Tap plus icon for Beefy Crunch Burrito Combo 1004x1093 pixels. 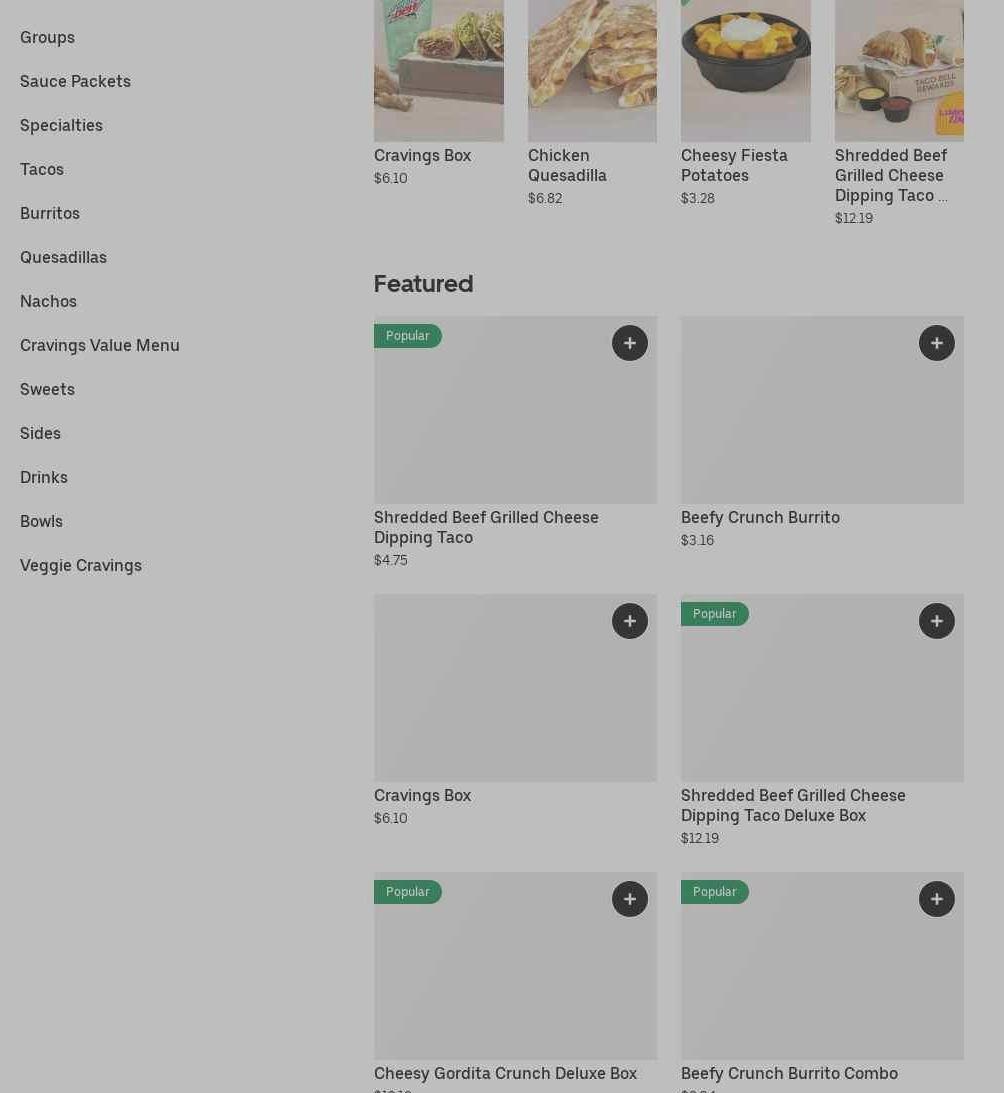[936, 899]
